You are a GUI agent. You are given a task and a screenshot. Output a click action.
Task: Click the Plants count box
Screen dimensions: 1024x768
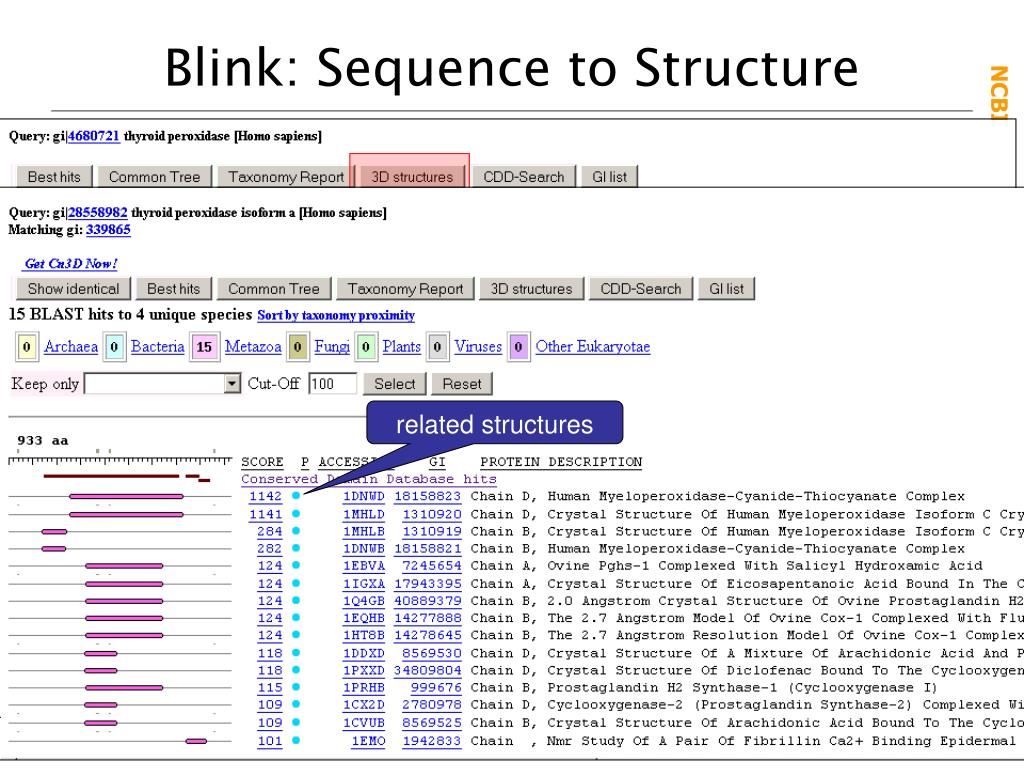(366, 347)
